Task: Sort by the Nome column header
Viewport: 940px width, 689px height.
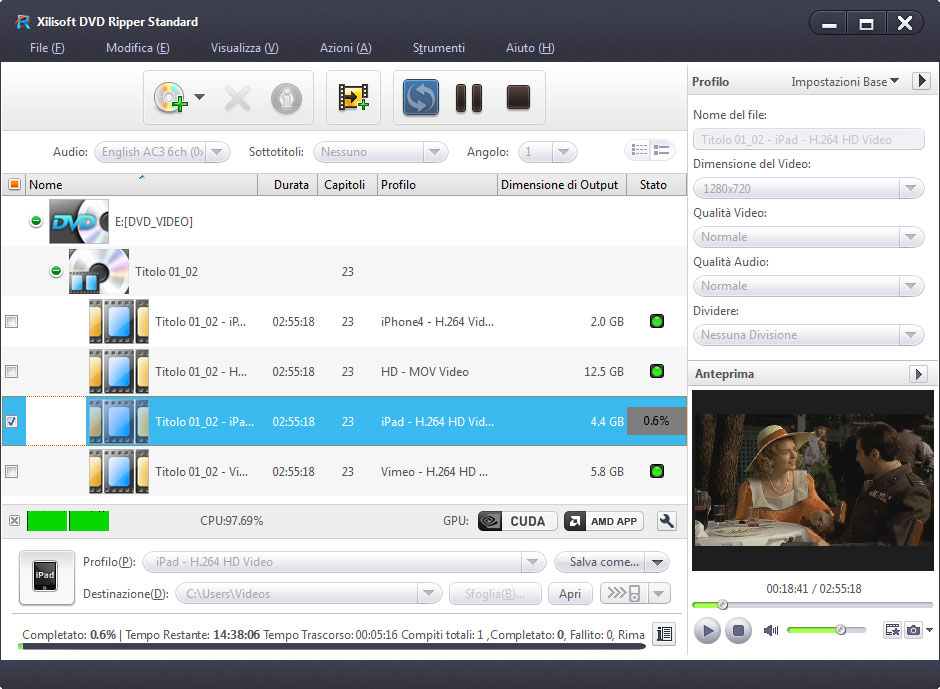Action: tap(141, 185)
